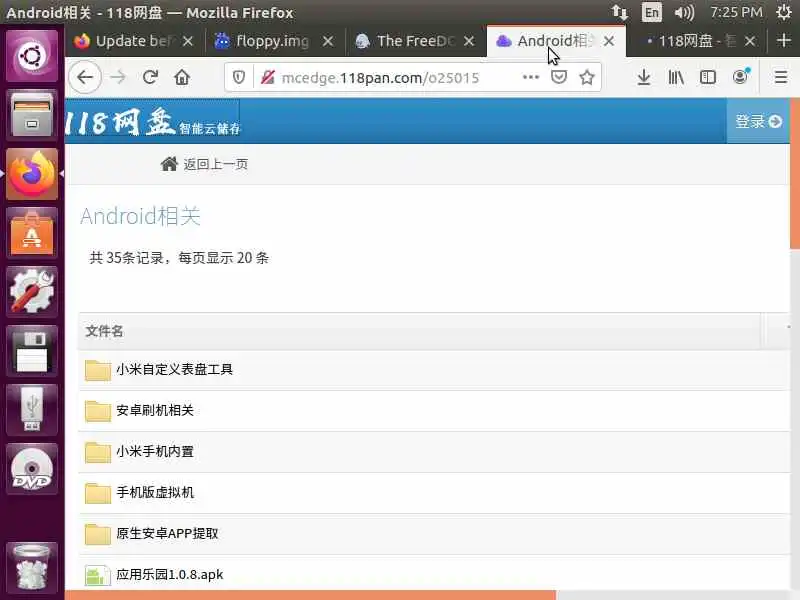Viewport: 800px width, 600px height.
Task: Close the Update tab
Action: (188, 41)
